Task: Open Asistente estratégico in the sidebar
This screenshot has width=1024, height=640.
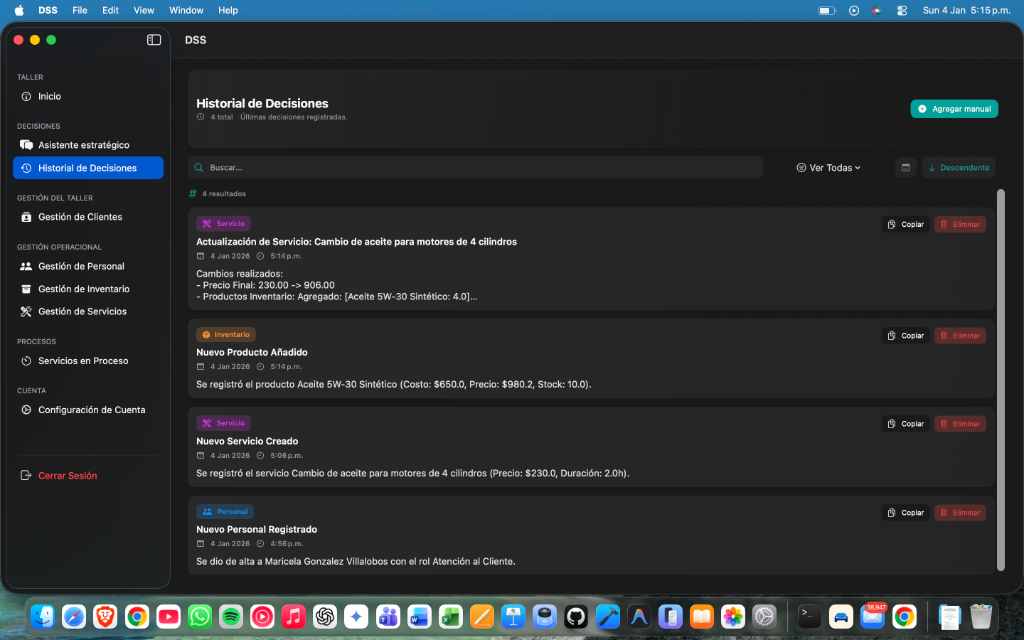Action: [x=83, y=146]
